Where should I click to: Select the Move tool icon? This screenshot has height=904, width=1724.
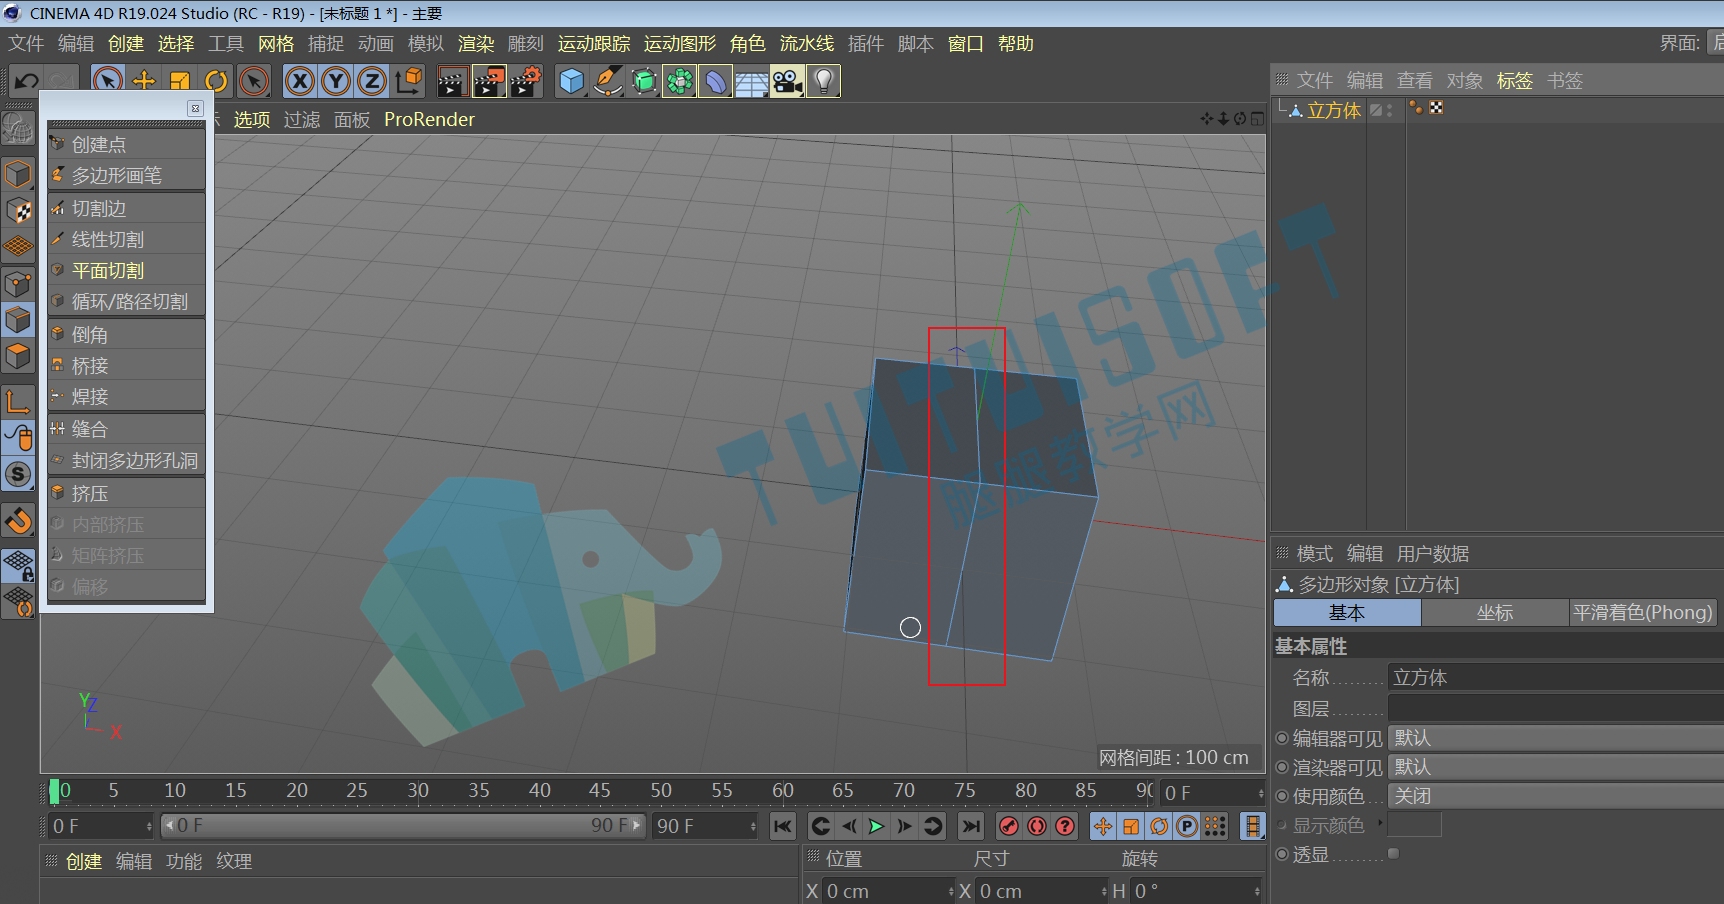144,81
